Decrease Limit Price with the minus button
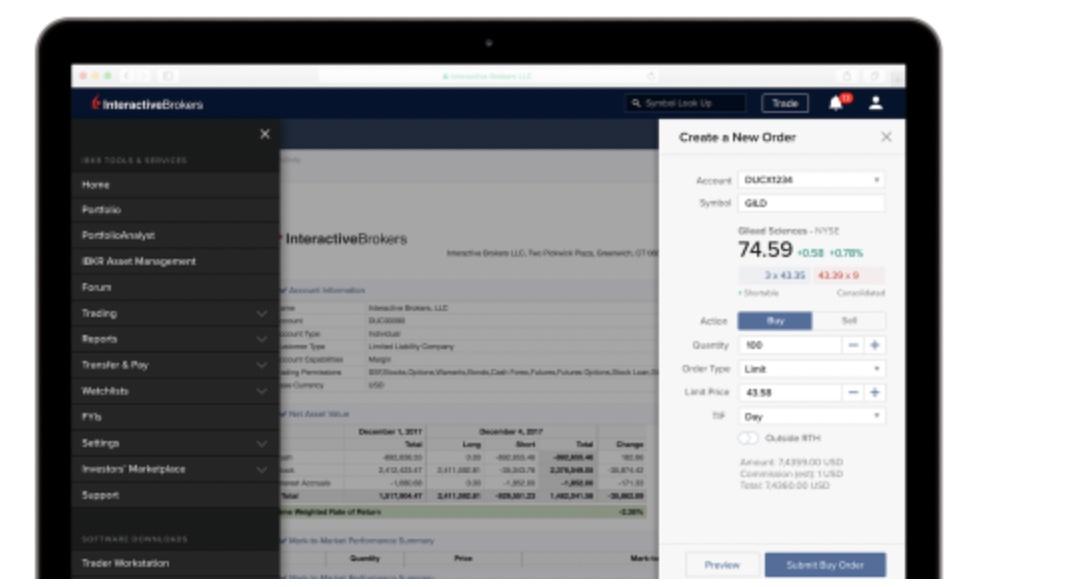Viewport: 1071px width, 587px height. point(853,393)
